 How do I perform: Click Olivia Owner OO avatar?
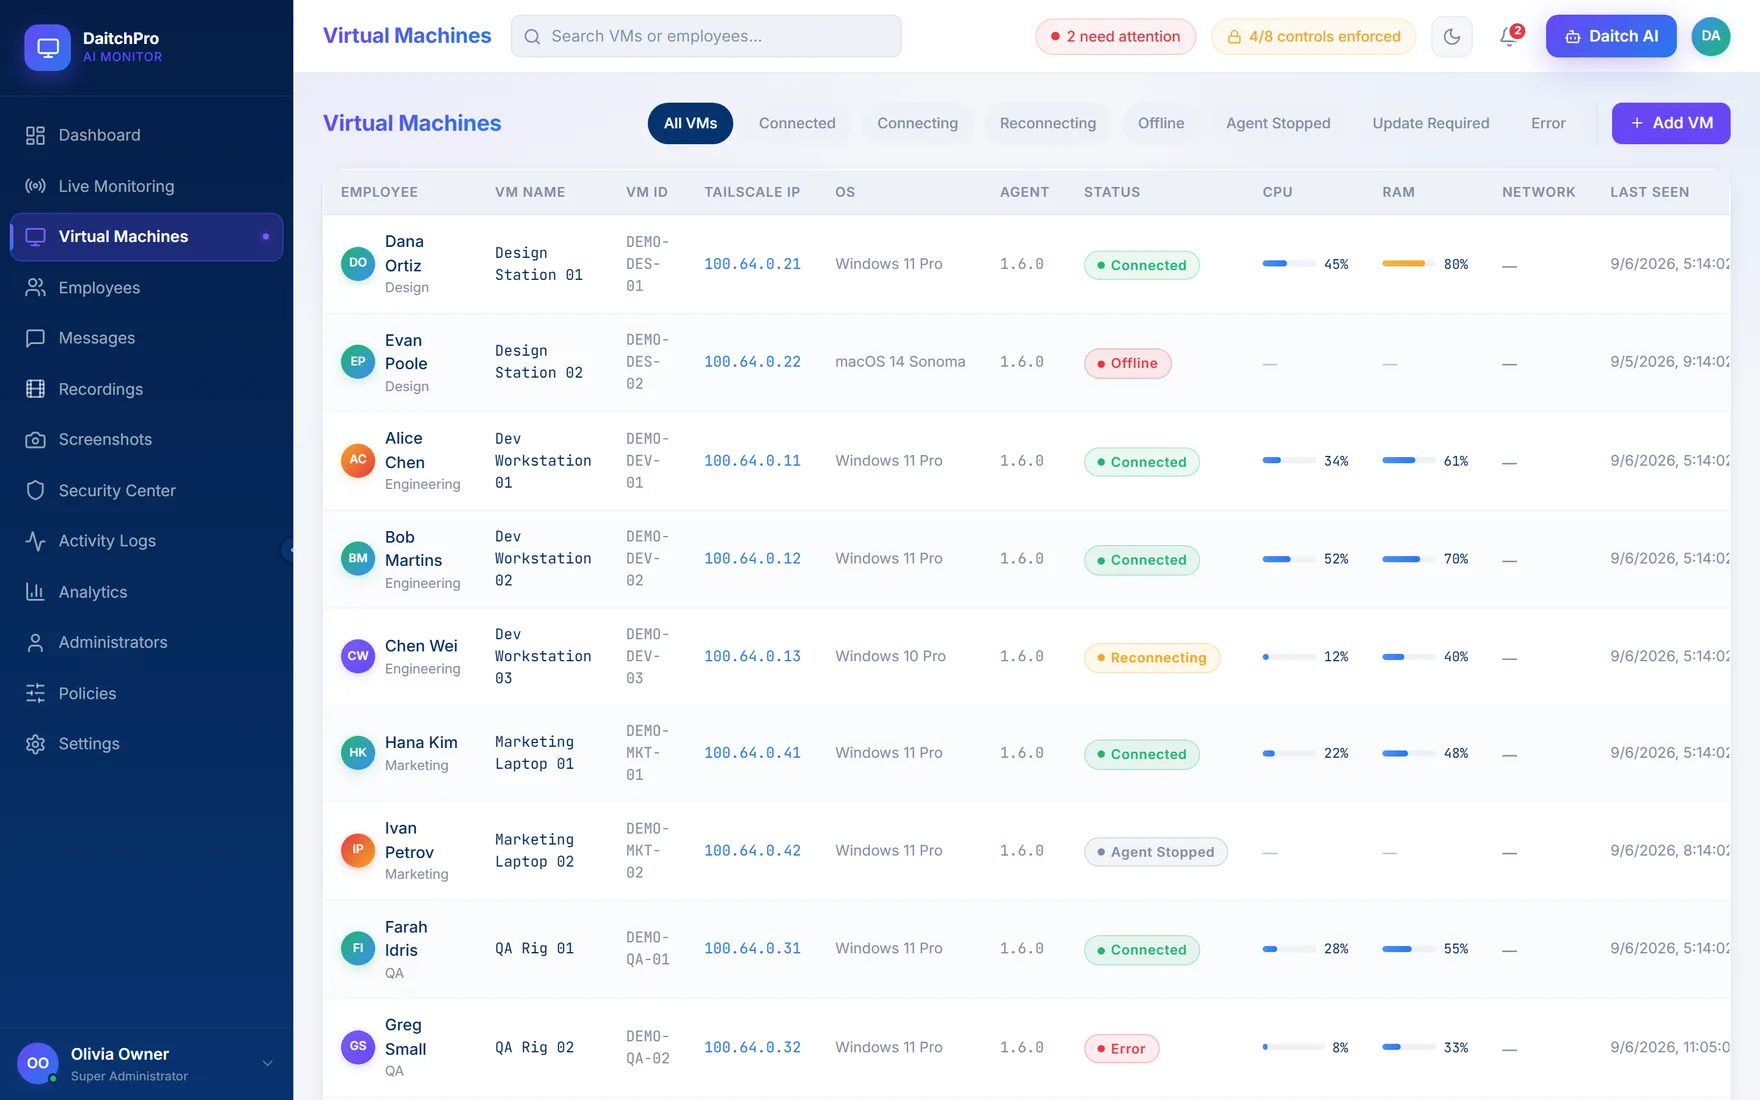coord(38,1063)
